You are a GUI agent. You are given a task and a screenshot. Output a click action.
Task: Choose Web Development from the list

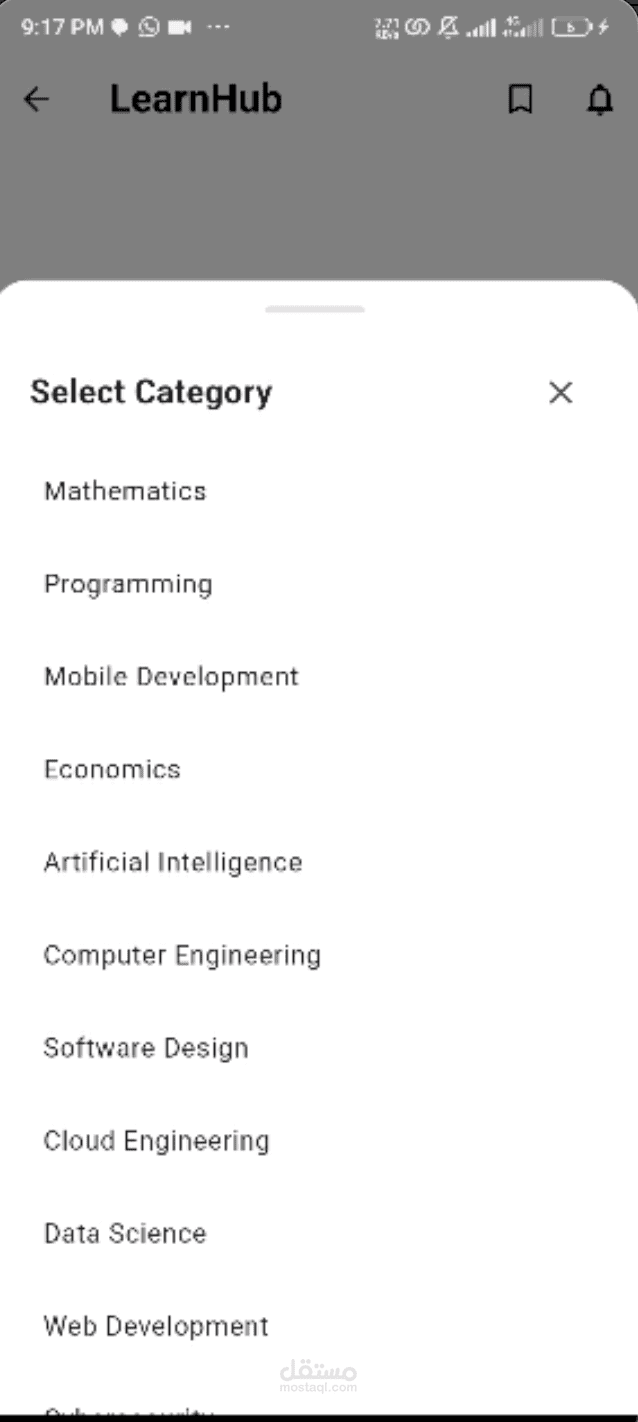point(319,1326)
